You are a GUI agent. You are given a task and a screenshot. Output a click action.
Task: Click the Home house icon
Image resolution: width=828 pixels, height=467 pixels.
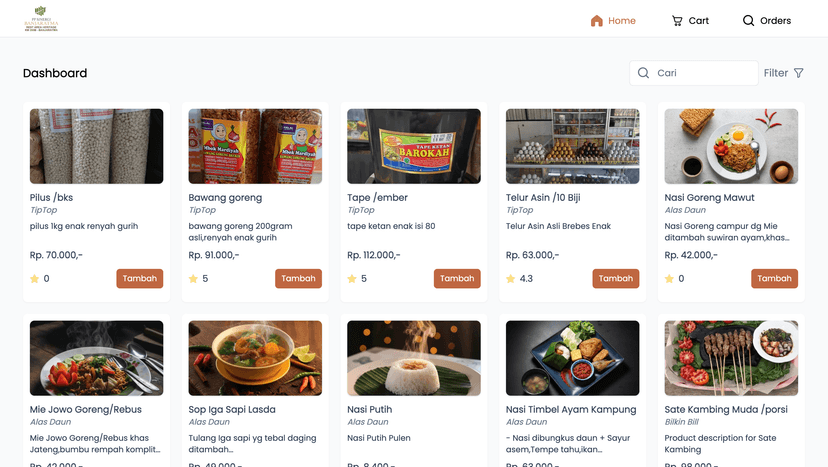click(597, 21)
